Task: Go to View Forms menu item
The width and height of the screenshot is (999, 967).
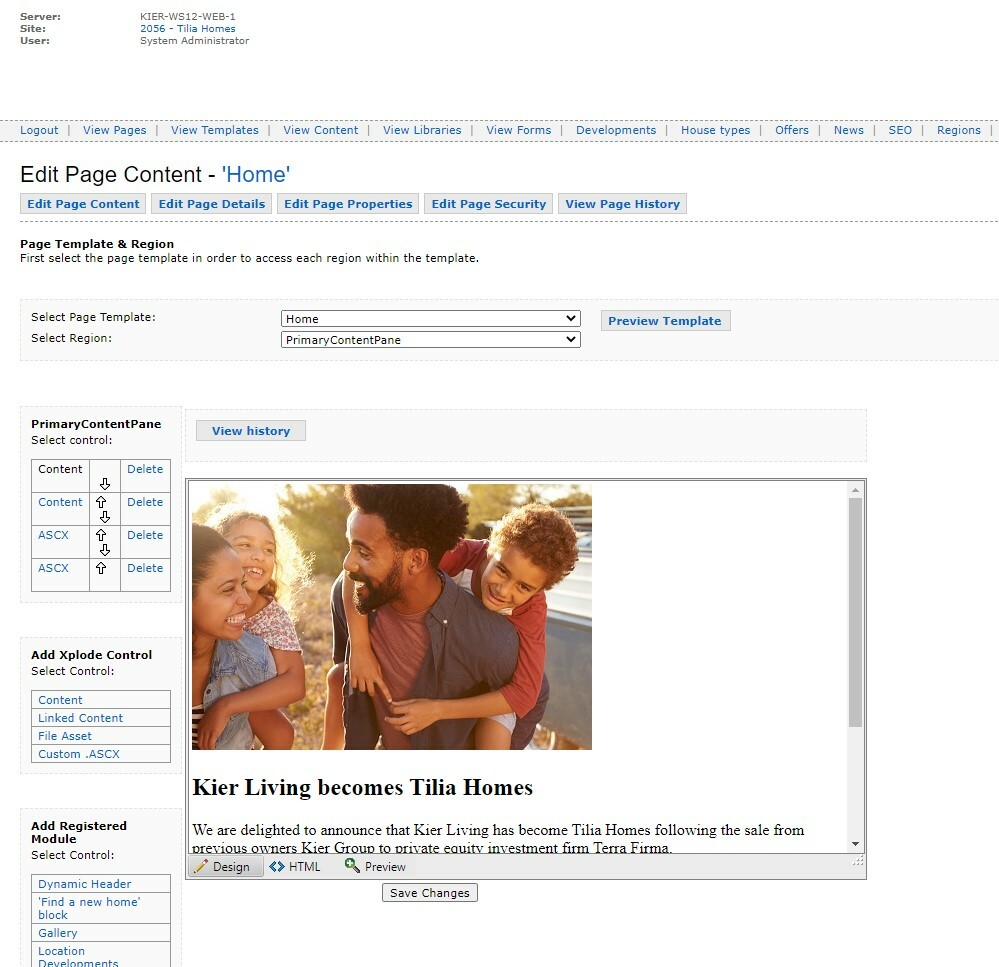Action: click(519, 130)
